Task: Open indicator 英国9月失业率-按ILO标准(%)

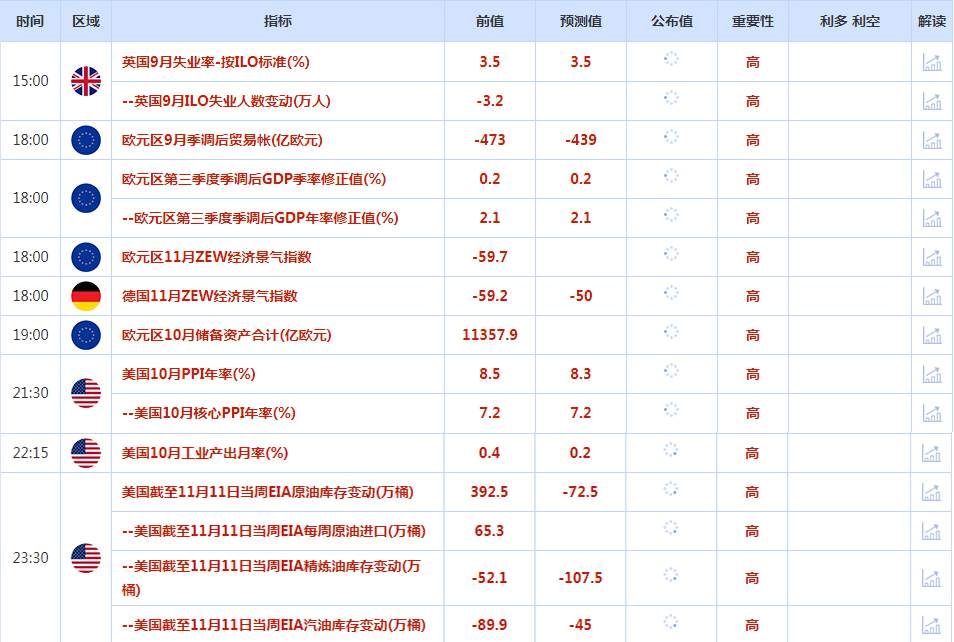Action: click(215, 62)
